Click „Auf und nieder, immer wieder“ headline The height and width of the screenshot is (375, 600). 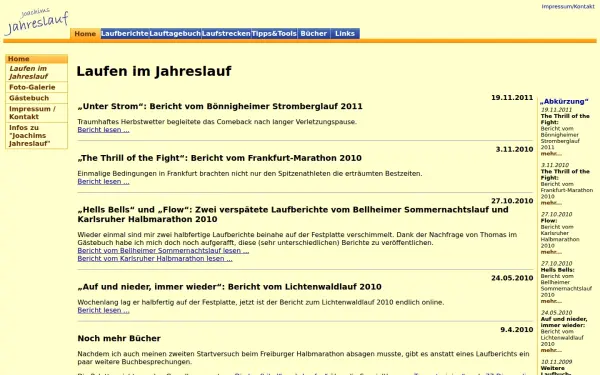(229, 287)
